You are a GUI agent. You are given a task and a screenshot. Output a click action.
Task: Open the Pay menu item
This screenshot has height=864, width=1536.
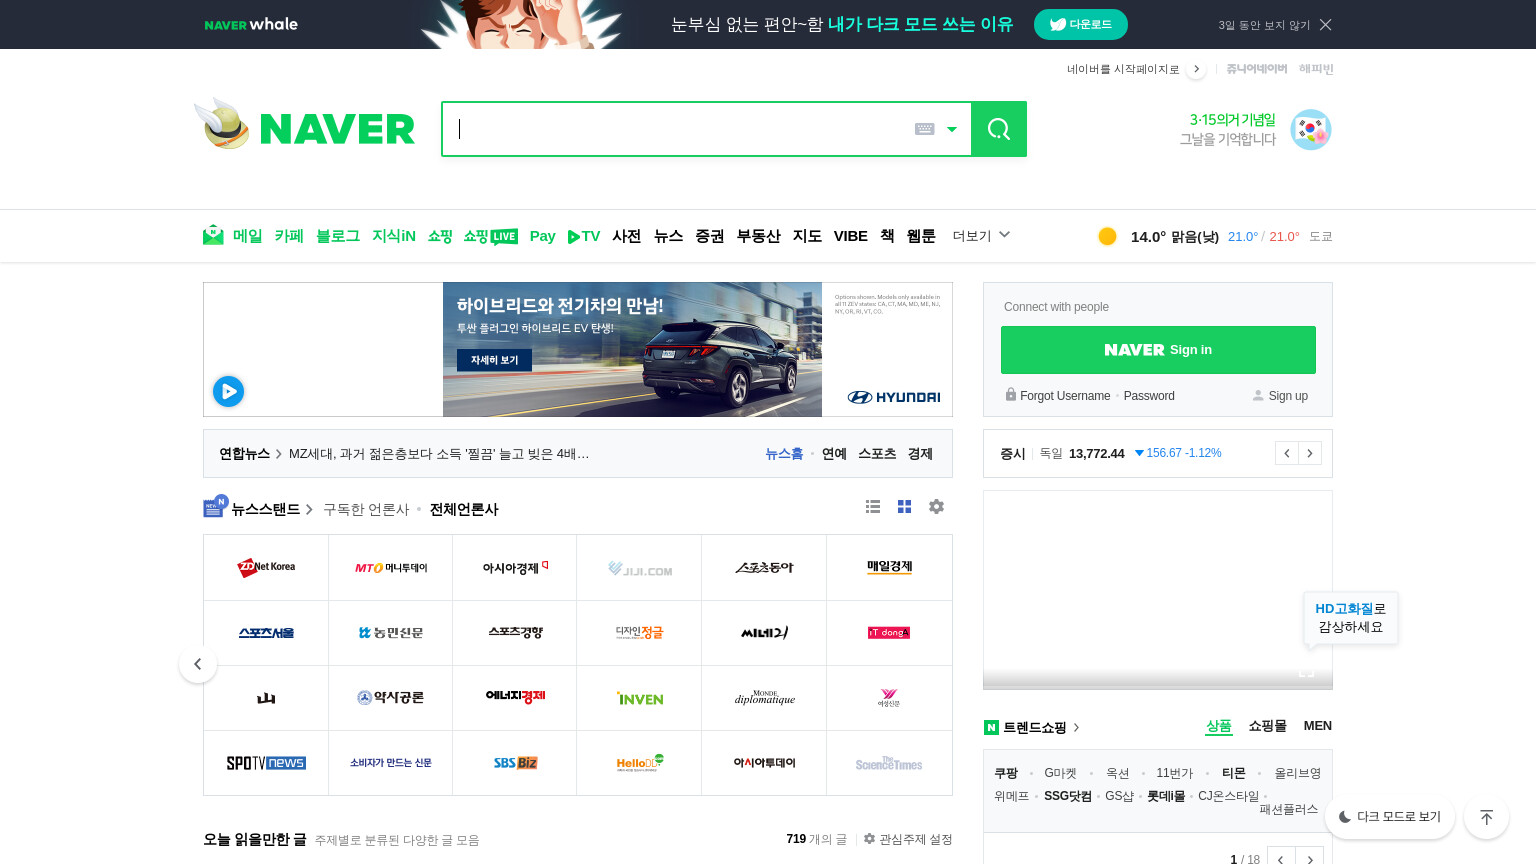(543, 236)
